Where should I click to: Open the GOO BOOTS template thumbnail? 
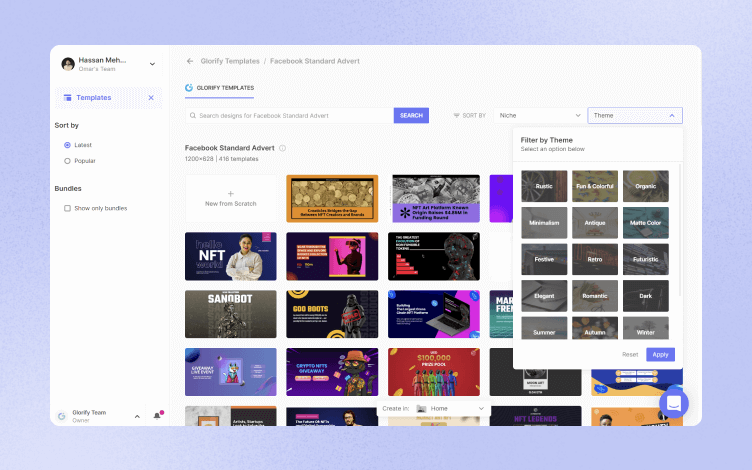coord(332,314)
